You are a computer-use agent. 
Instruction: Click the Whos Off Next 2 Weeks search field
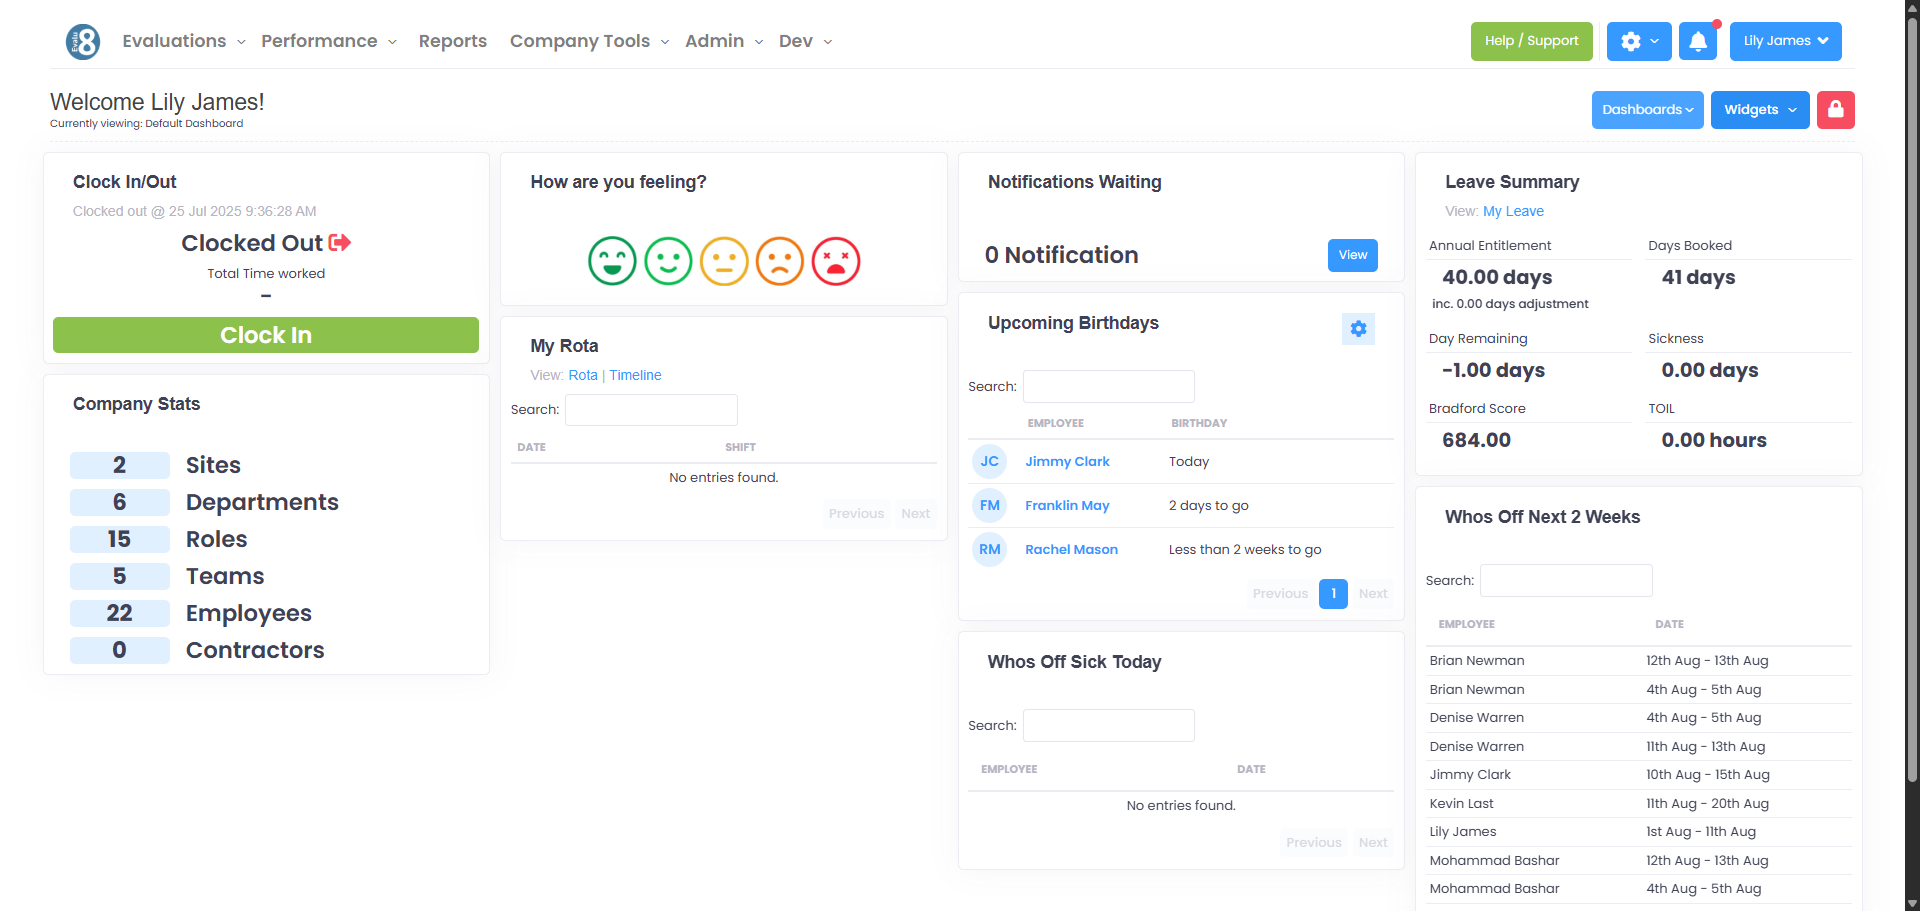coord(1566,580)
